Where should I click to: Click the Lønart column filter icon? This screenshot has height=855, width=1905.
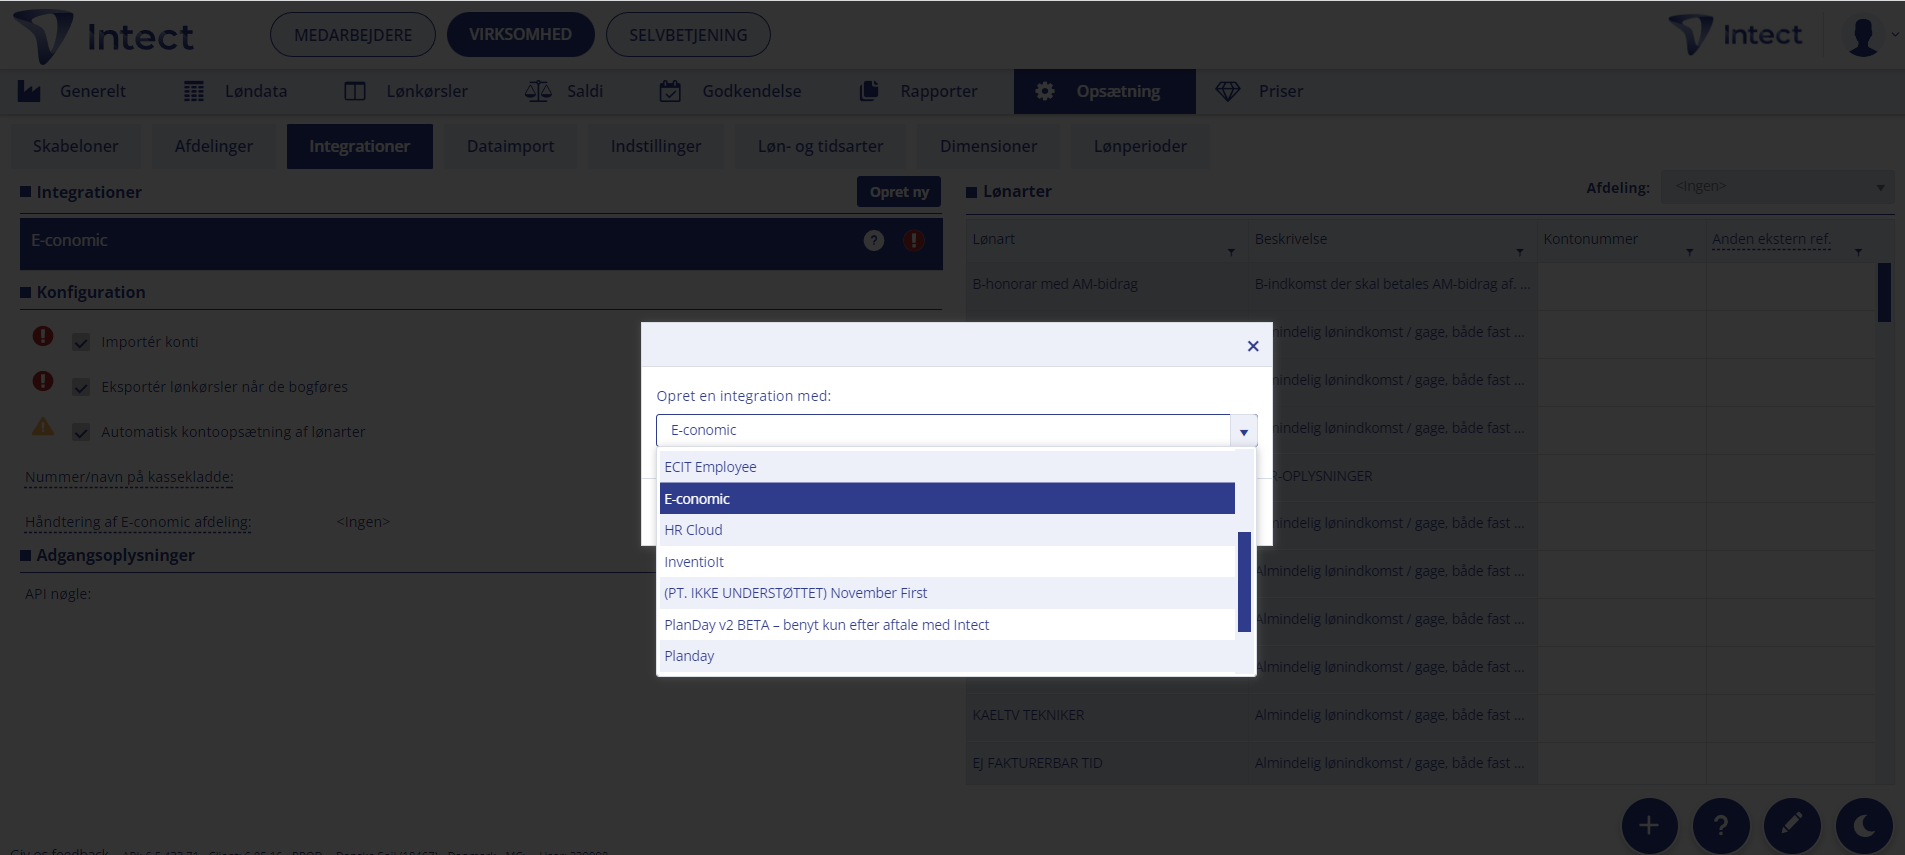(1231, 252)
